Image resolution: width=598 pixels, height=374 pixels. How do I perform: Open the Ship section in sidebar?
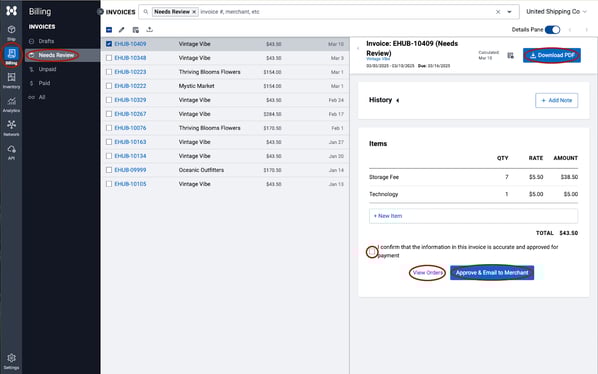[11, 32]
